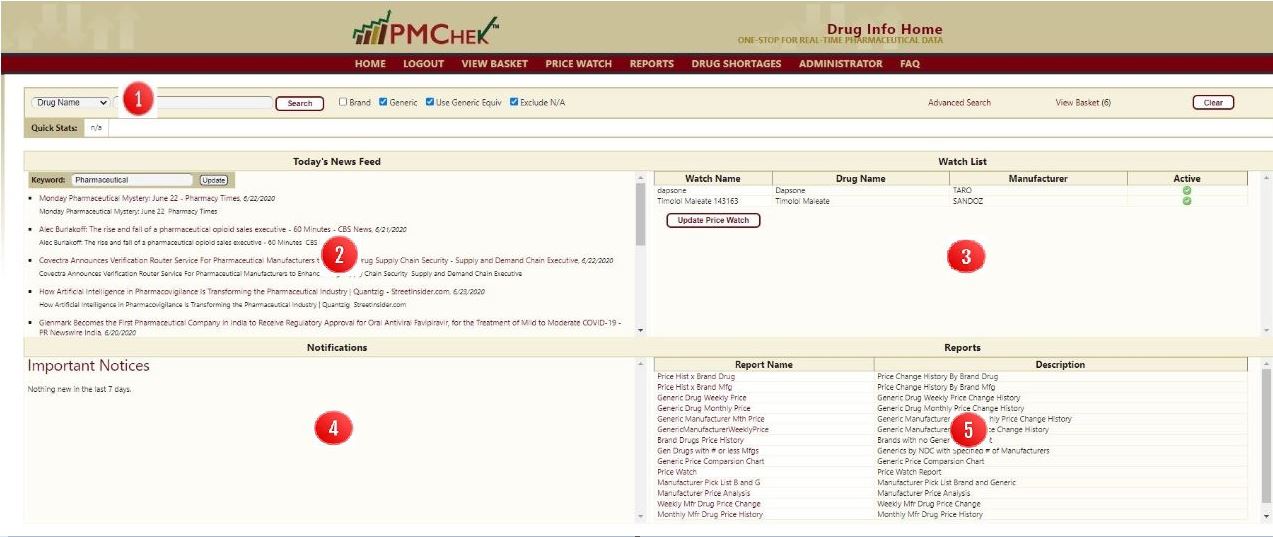Click the green Active icon for dapsone
The image size is (1273, 537).
[x=1187, y=190]
